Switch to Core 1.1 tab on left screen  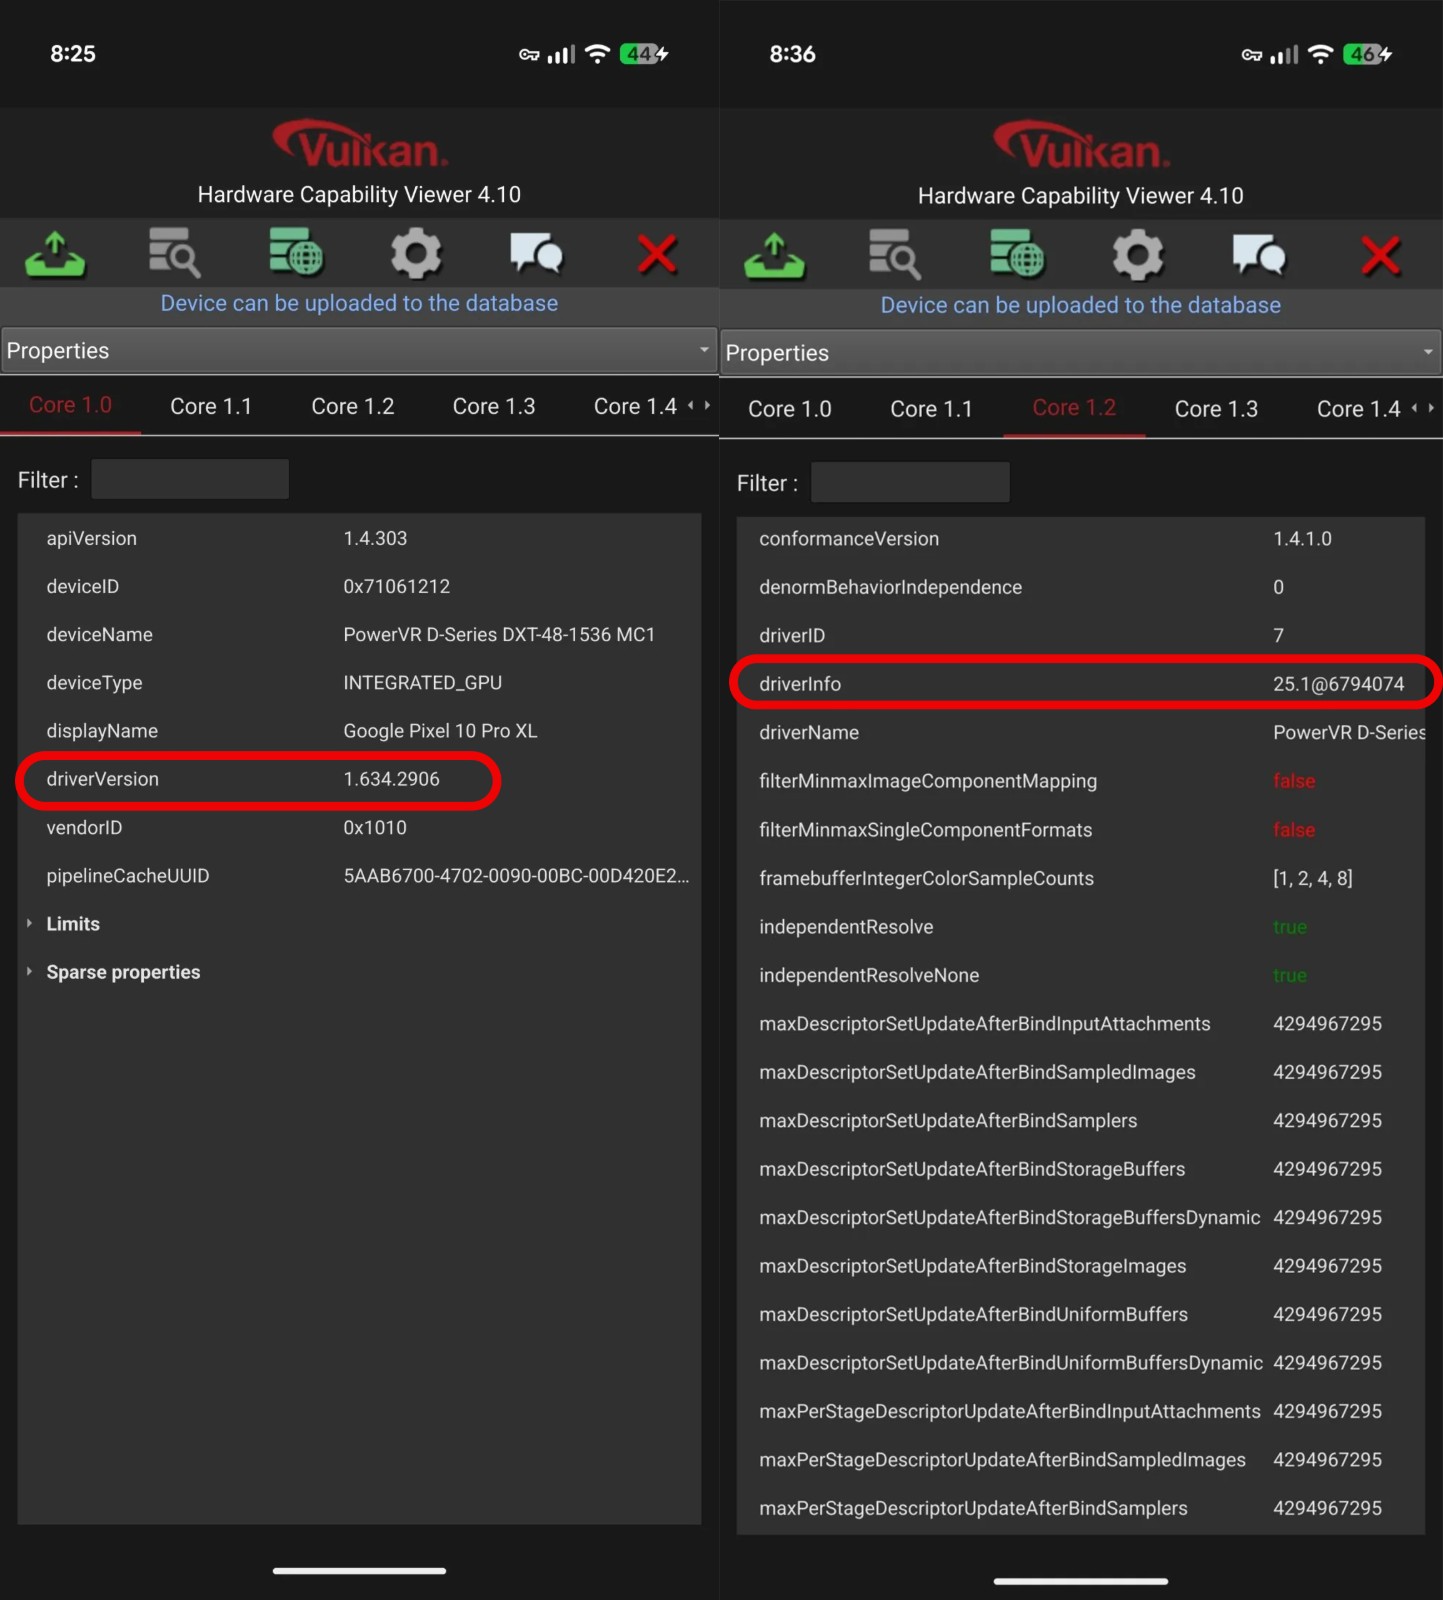211,407
